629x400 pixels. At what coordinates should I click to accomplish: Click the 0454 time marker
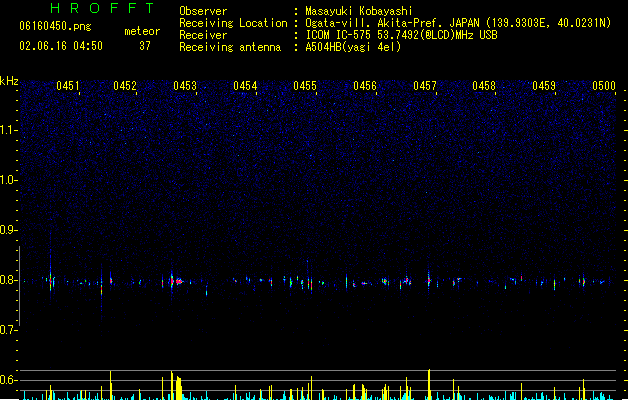[x=245, y=86]
